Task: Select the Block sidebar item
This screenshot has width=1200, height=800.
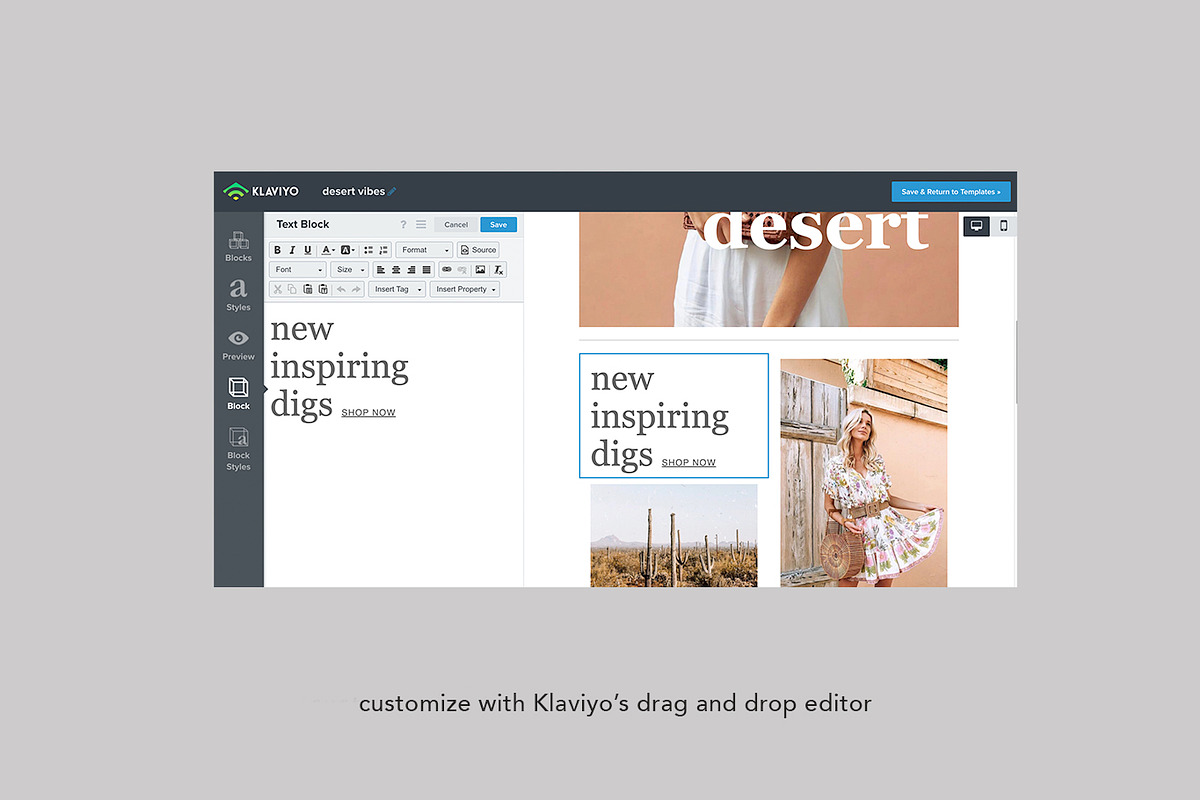Action: (x=238, y=394)
